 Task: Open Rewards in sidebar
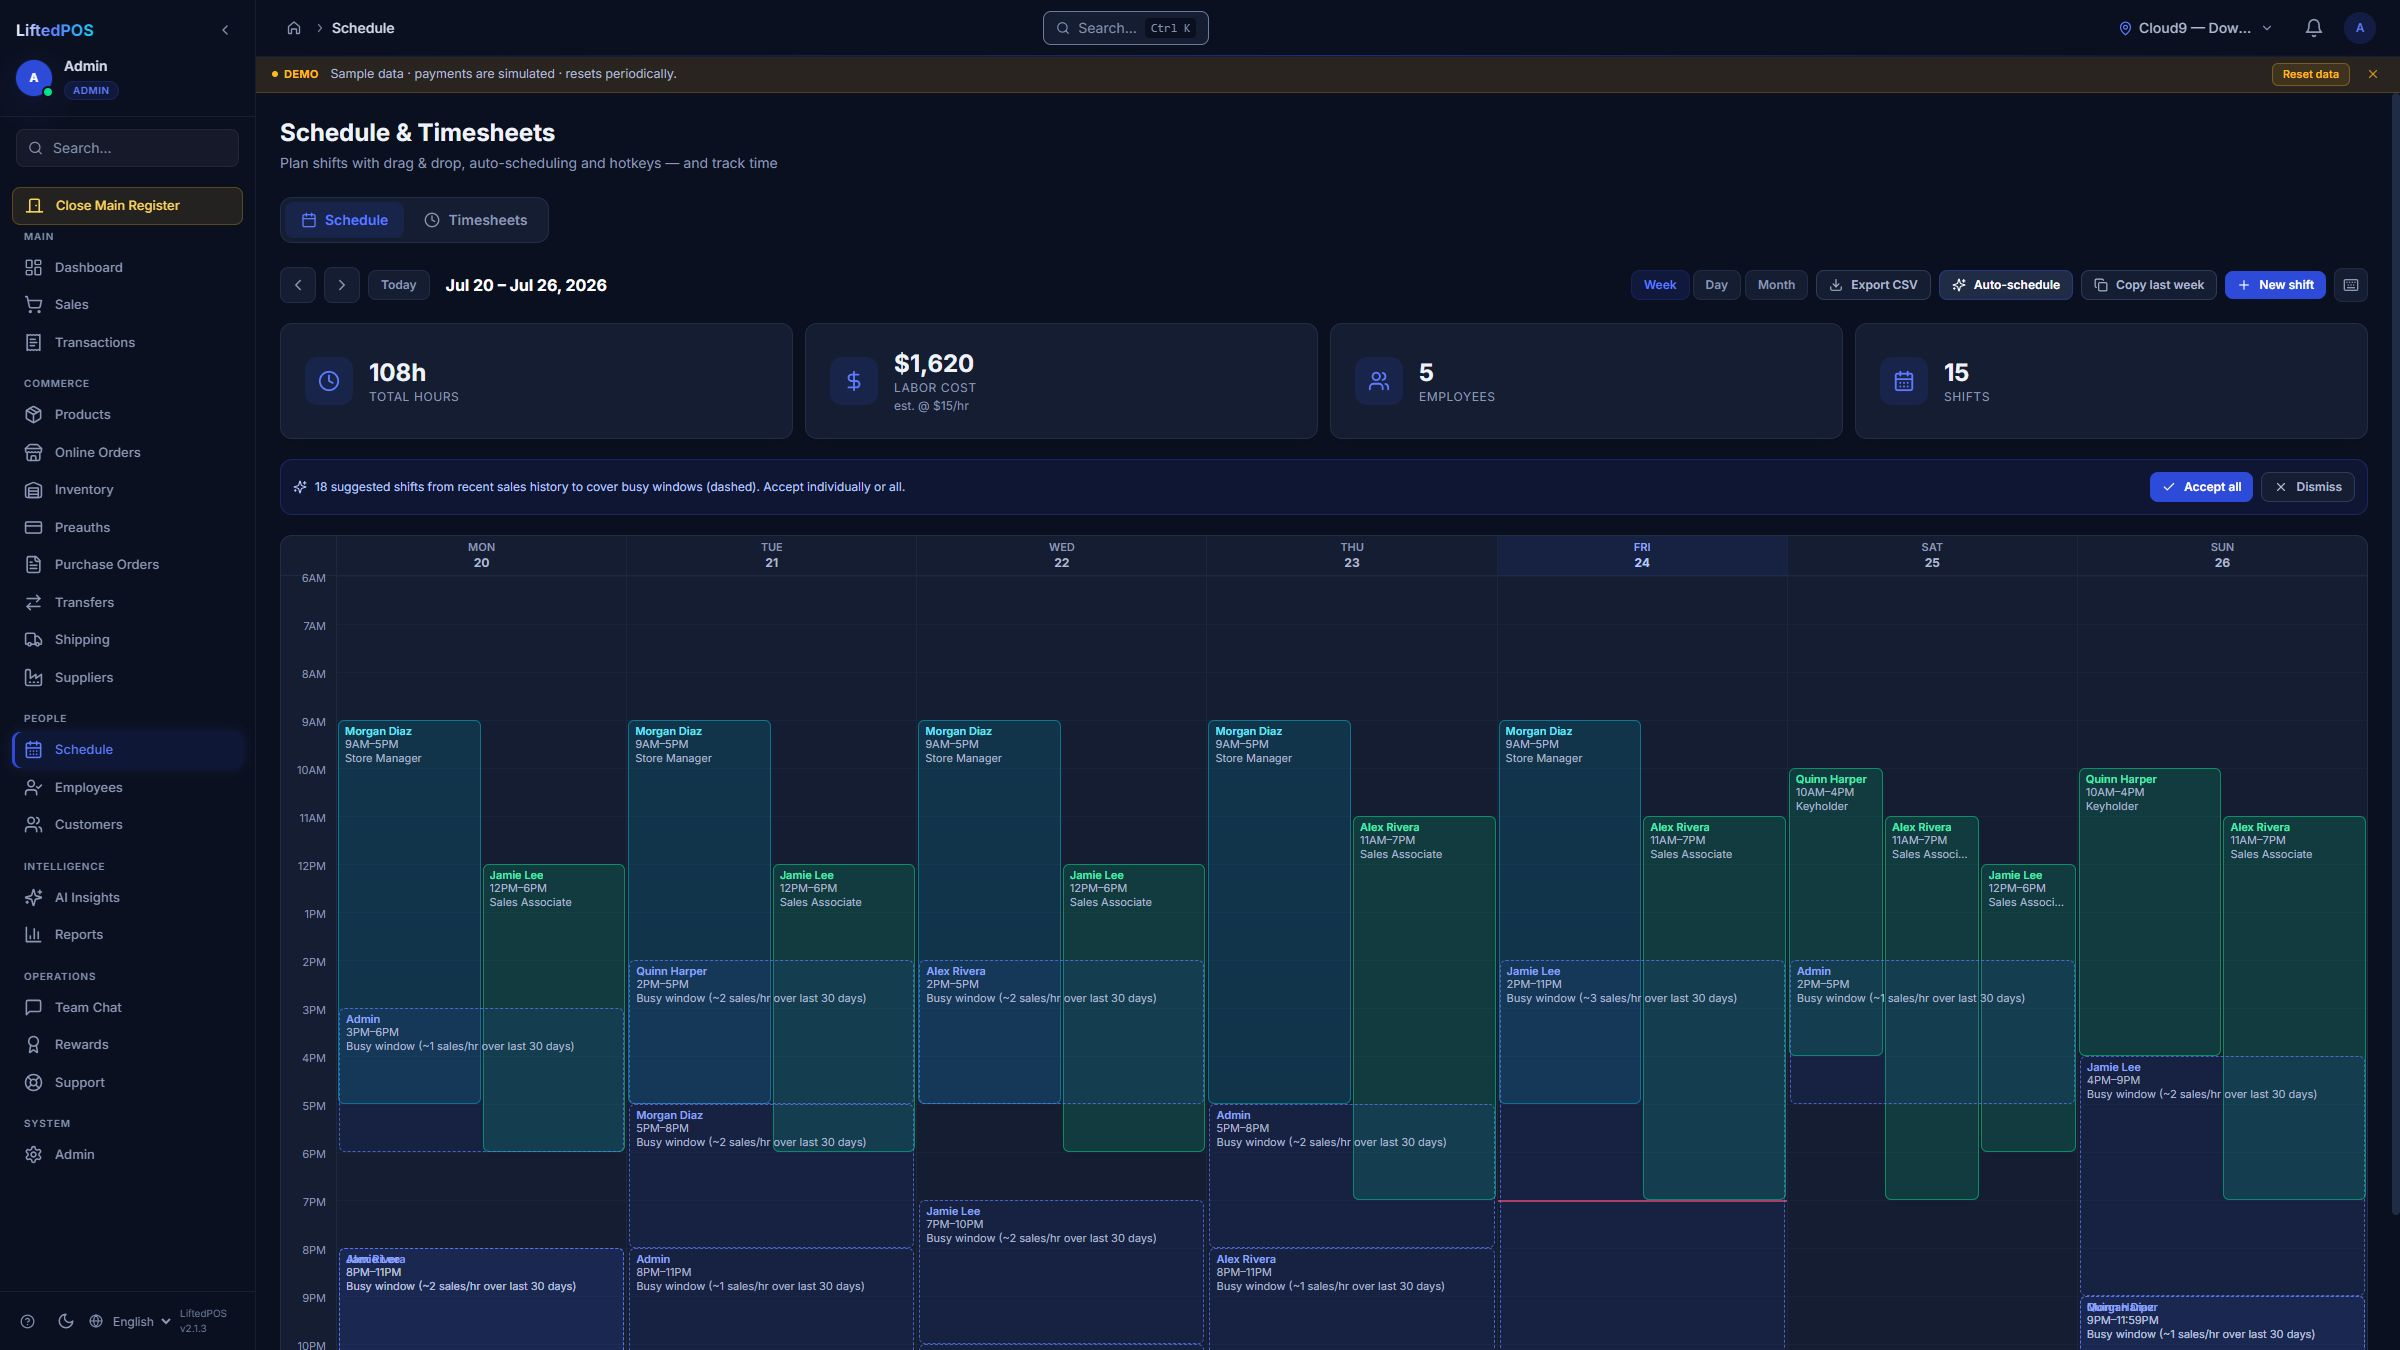(x=128, y=1044)
